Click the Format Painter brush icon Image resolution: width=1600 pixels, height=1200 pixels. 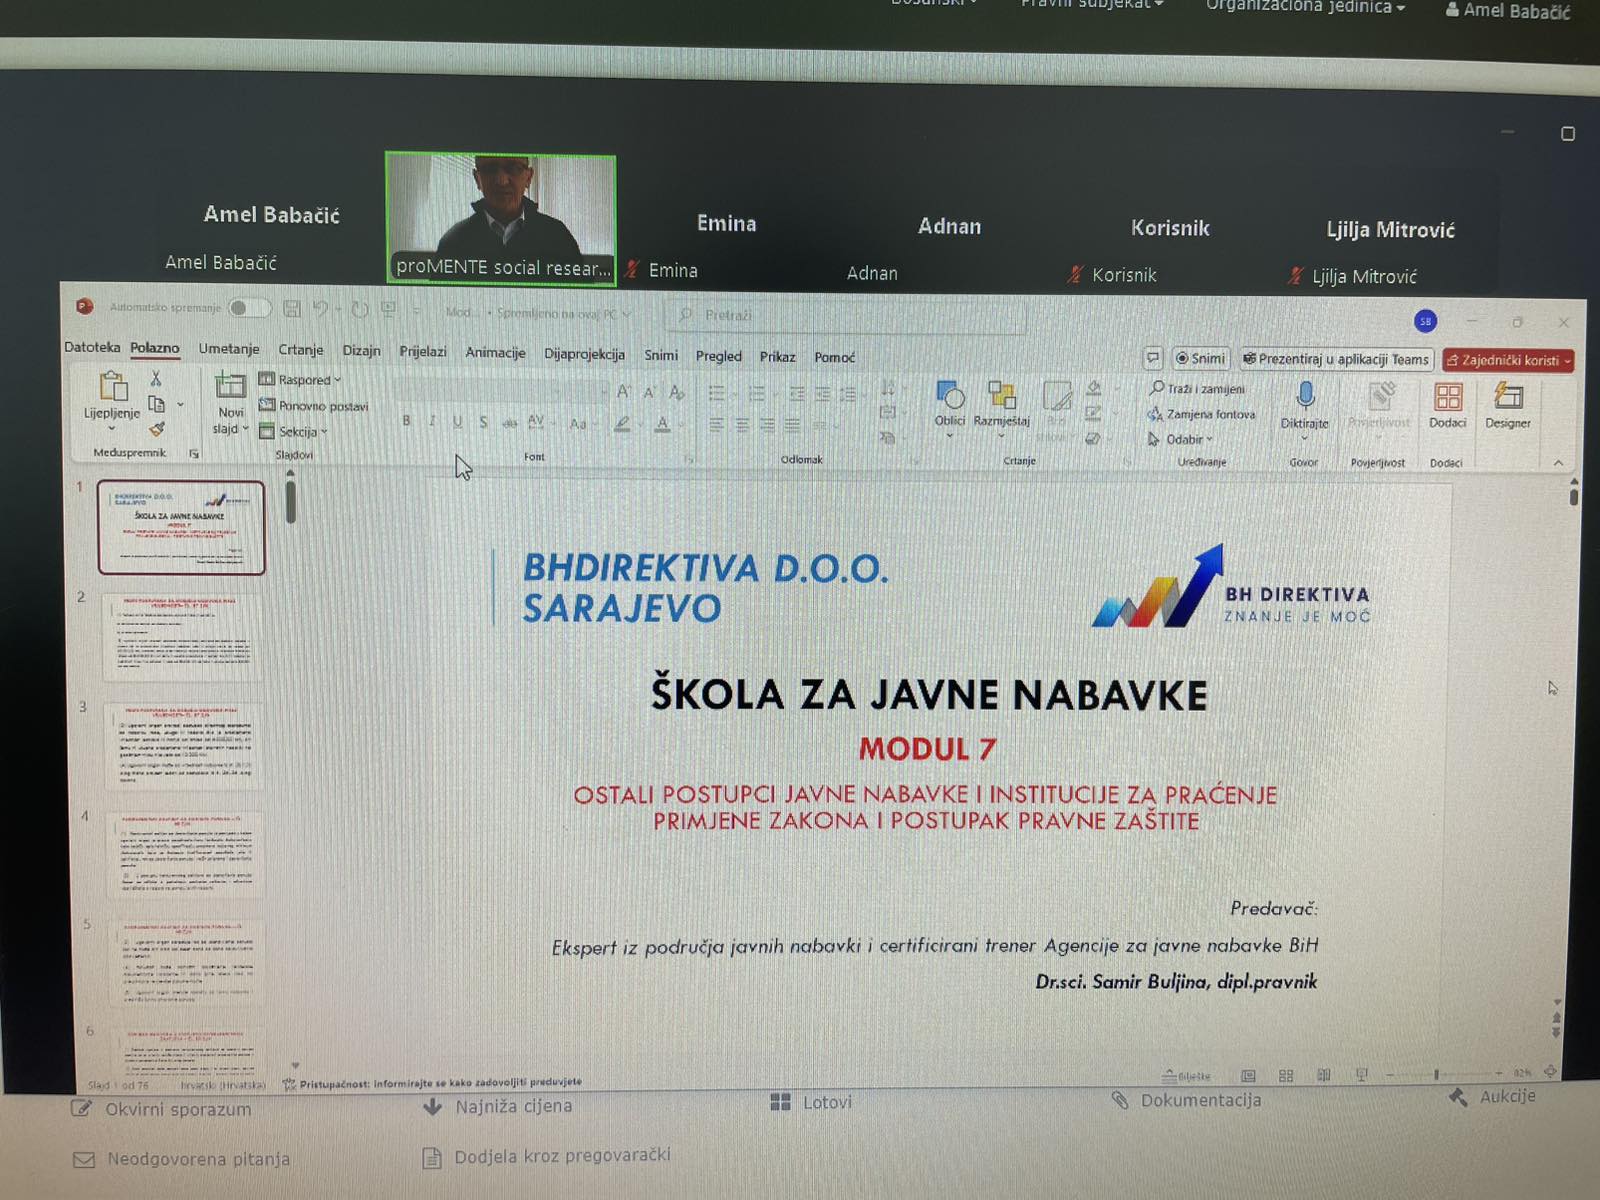(157, 429)
